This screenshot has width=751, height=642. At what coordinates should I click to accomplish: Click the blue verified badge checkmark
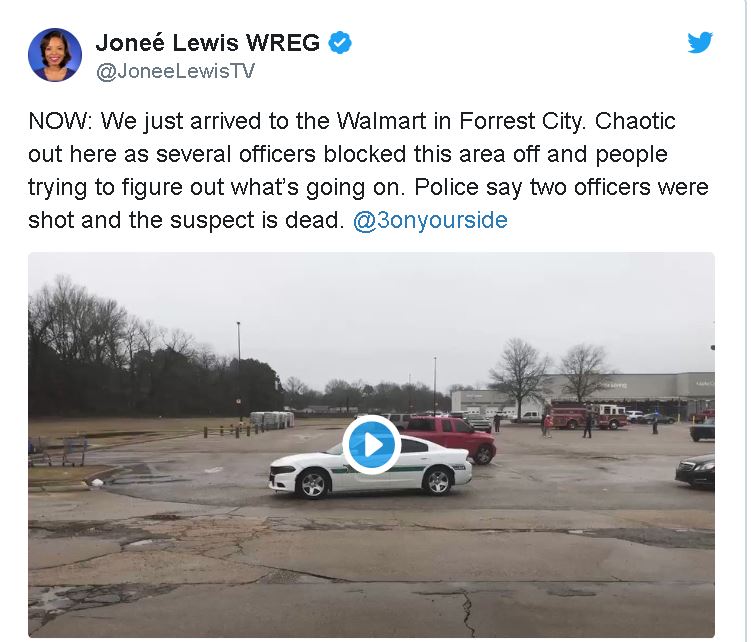click(340, 43)
